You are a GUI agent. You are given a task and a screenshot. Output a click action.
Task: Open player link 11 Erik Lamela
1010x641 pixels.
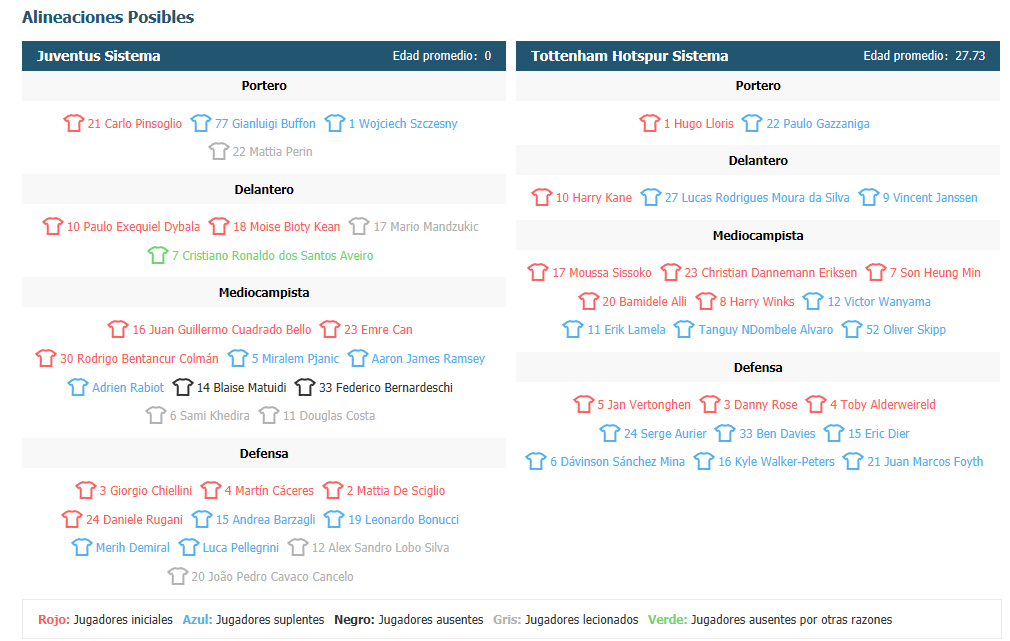point(626,330)
